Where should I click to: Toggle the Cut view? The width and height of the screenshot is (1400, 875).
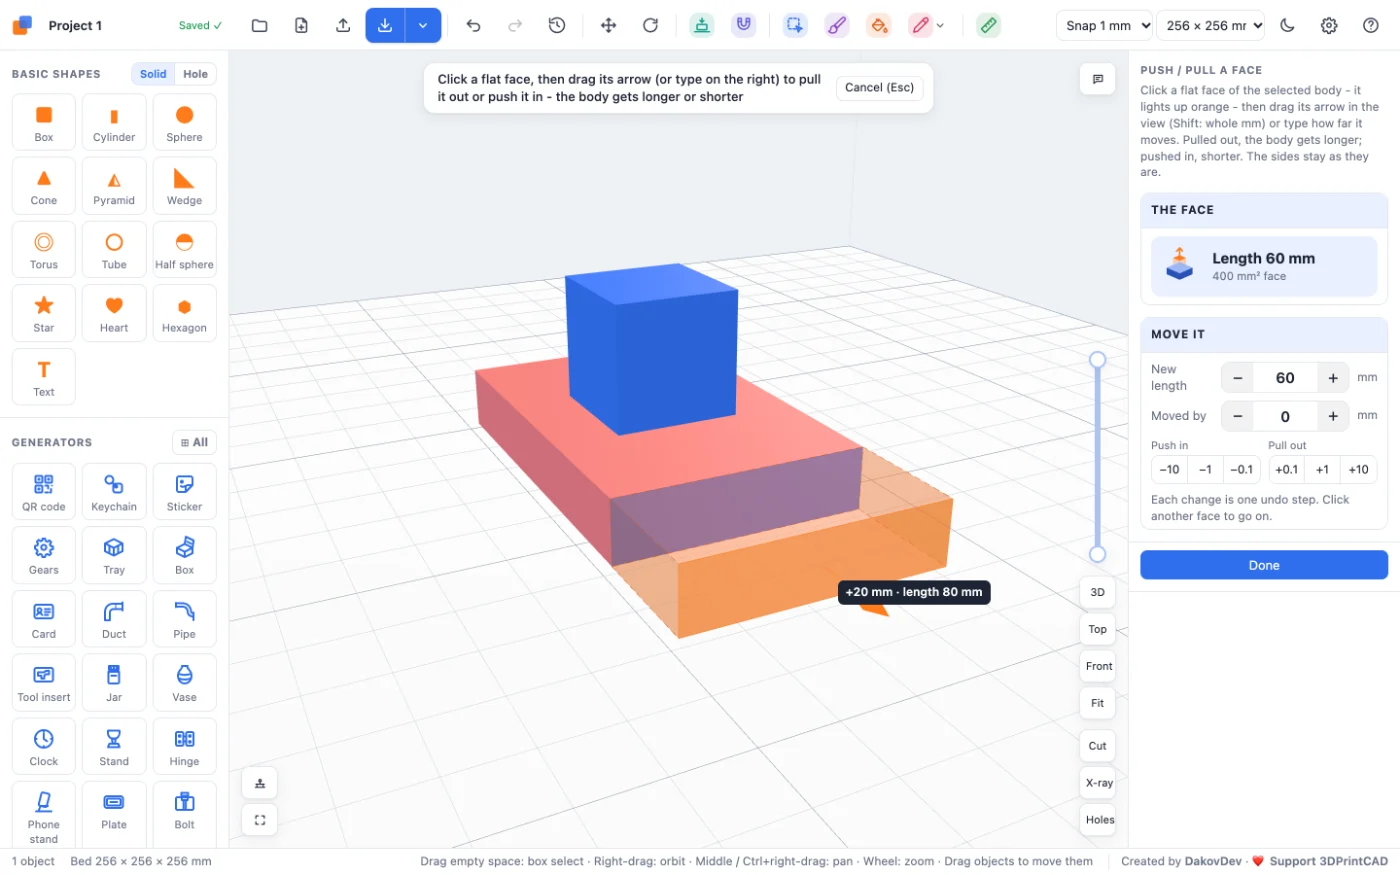click(x=1098, y=746)
